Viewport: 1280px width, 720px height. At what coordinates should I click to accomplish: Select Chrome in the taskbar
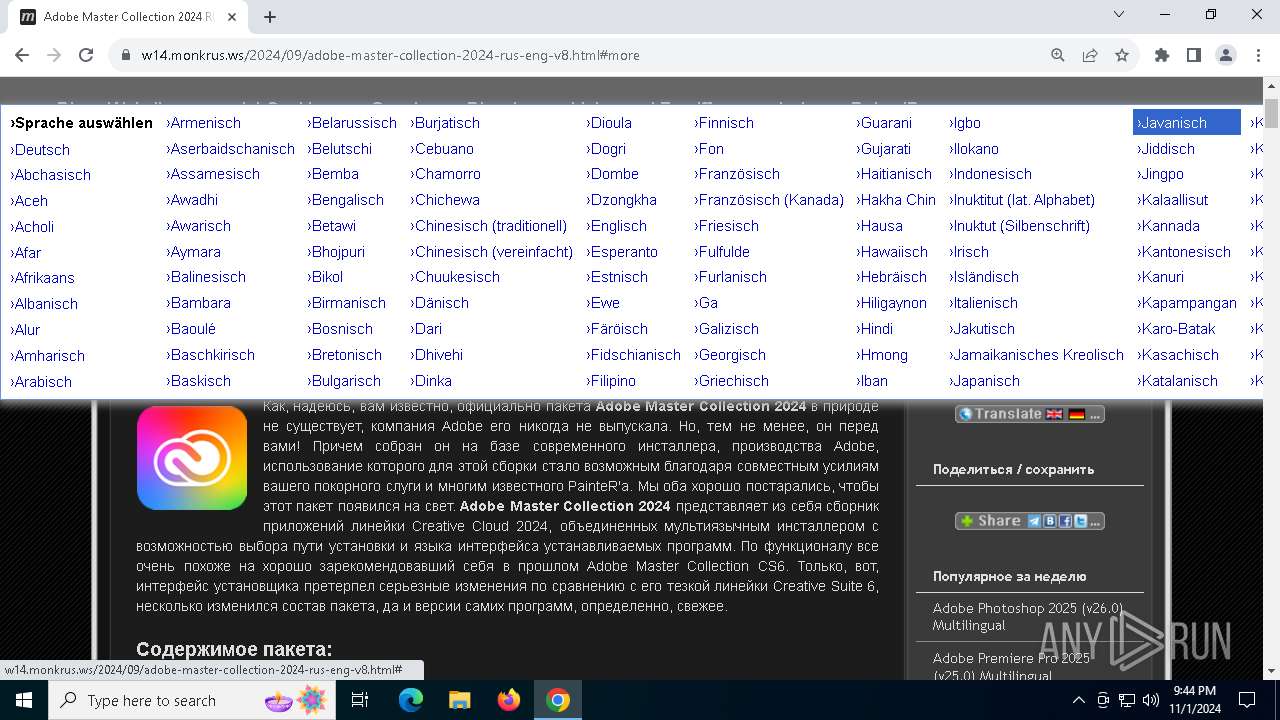[558, 700]
